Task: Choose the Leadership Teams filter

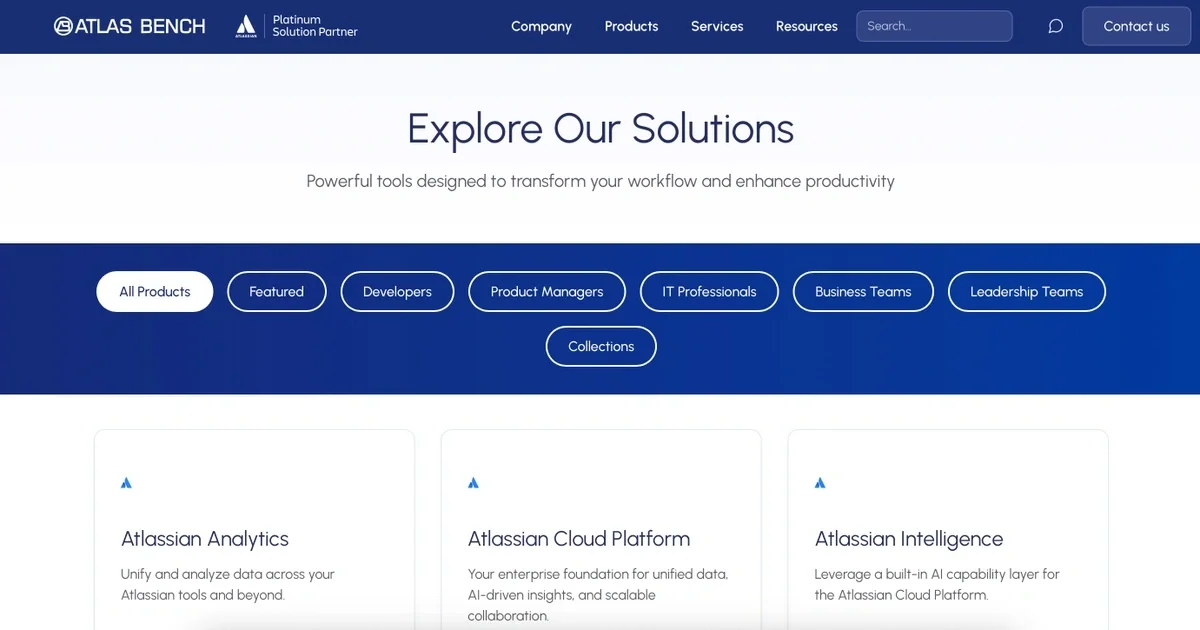Action: (x=1026, y=292)
